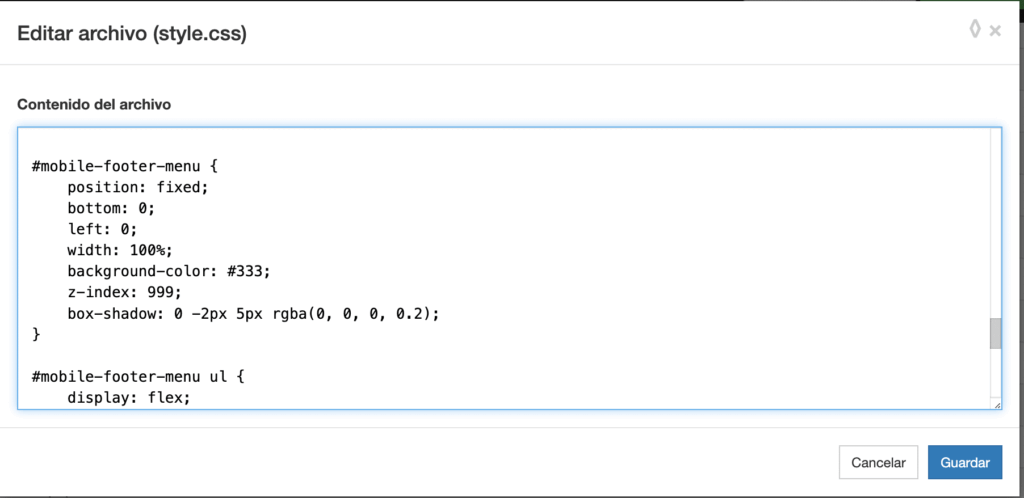Screen dimensions: 1024x498
Task: Click the closing brace after box-shadow
Action: tap(36, 334)
